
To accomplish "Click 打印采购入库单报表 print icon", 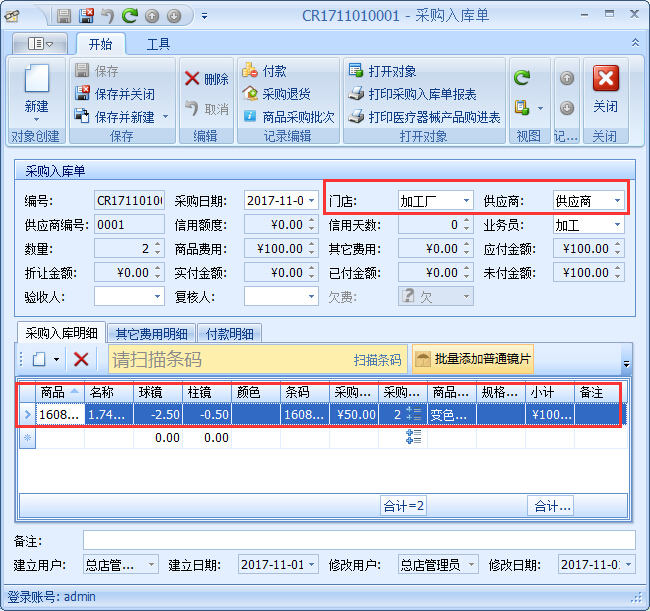I will coord(356,94).
